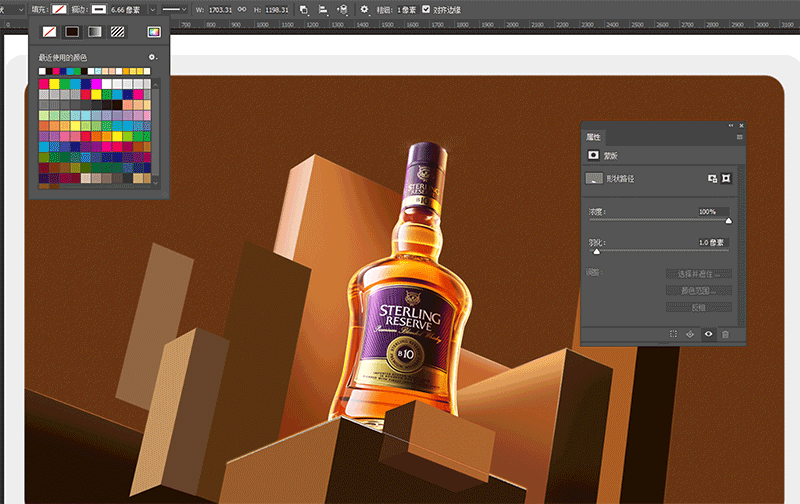Screen dimensions: 800x504
Task: Select the pixel mask button icon
Action: [712, 178]
